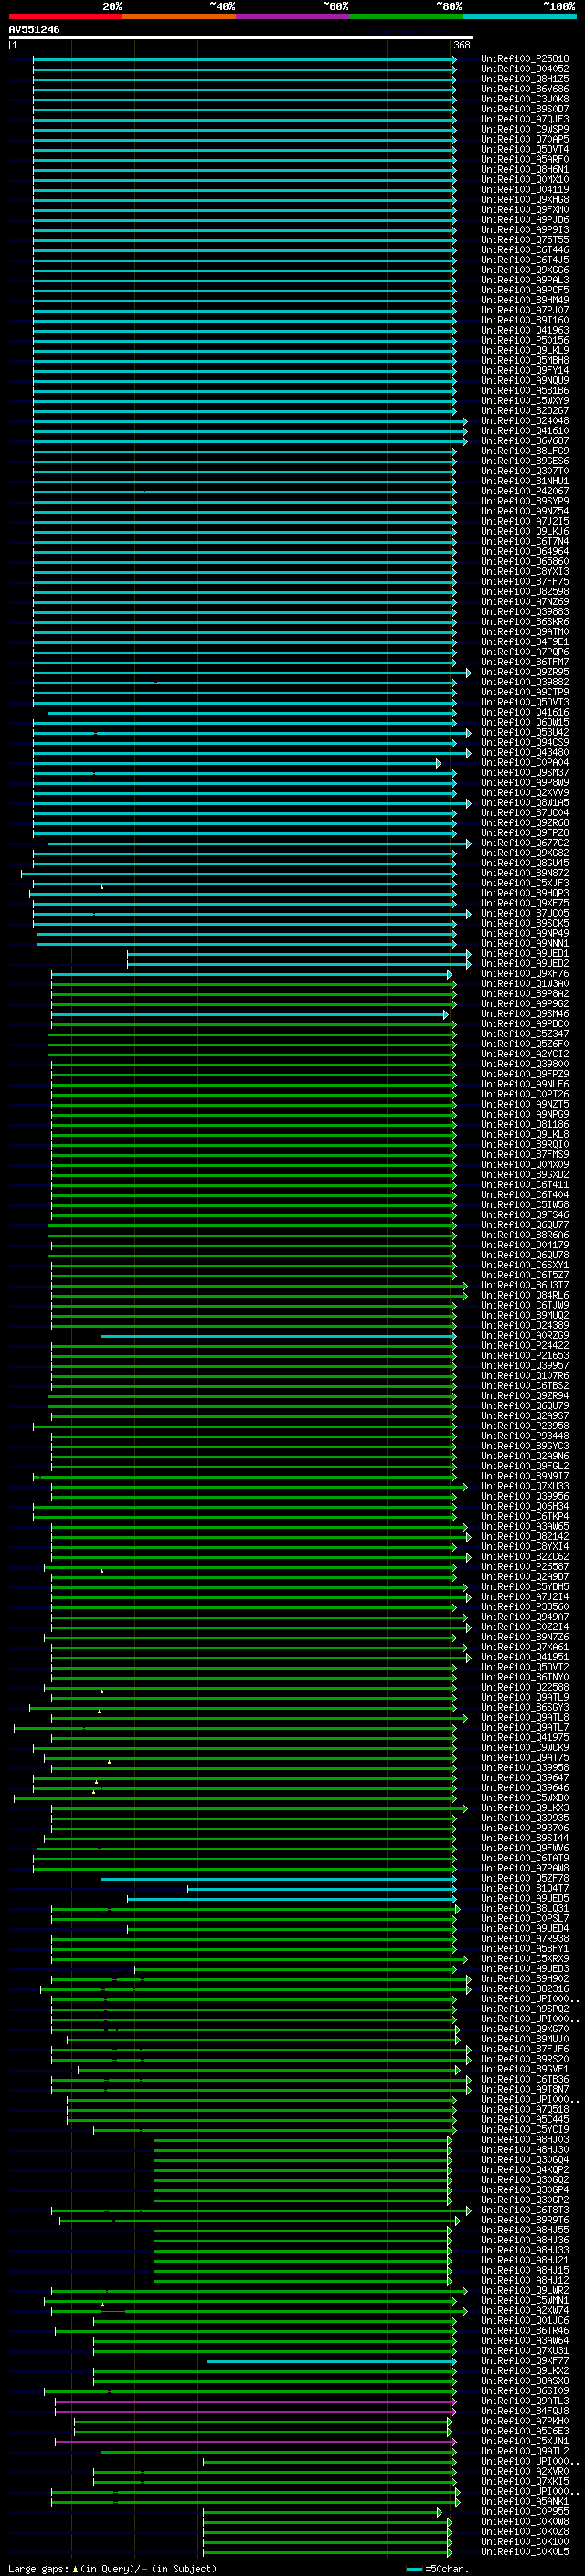Select hit label UniRef100_P50156
585x2576 pixels.
(x=525, y=340)
